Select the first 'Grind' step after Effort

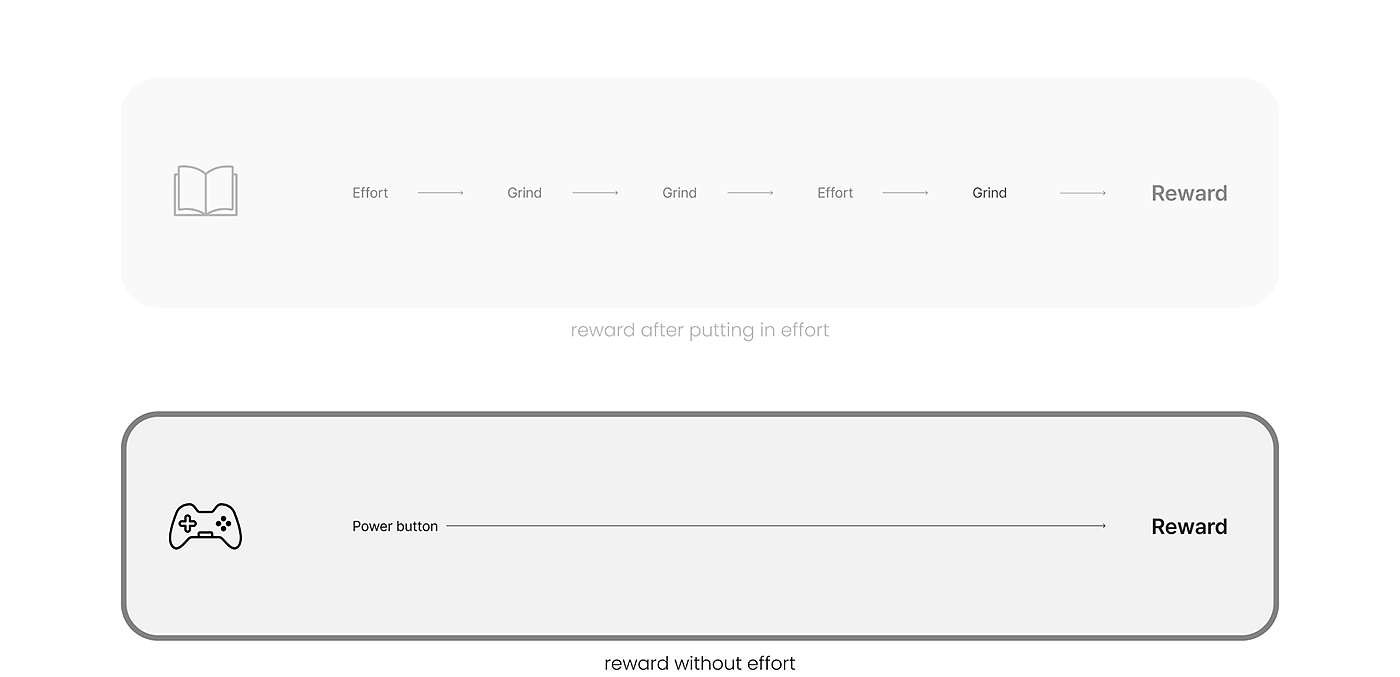(524, 193)
